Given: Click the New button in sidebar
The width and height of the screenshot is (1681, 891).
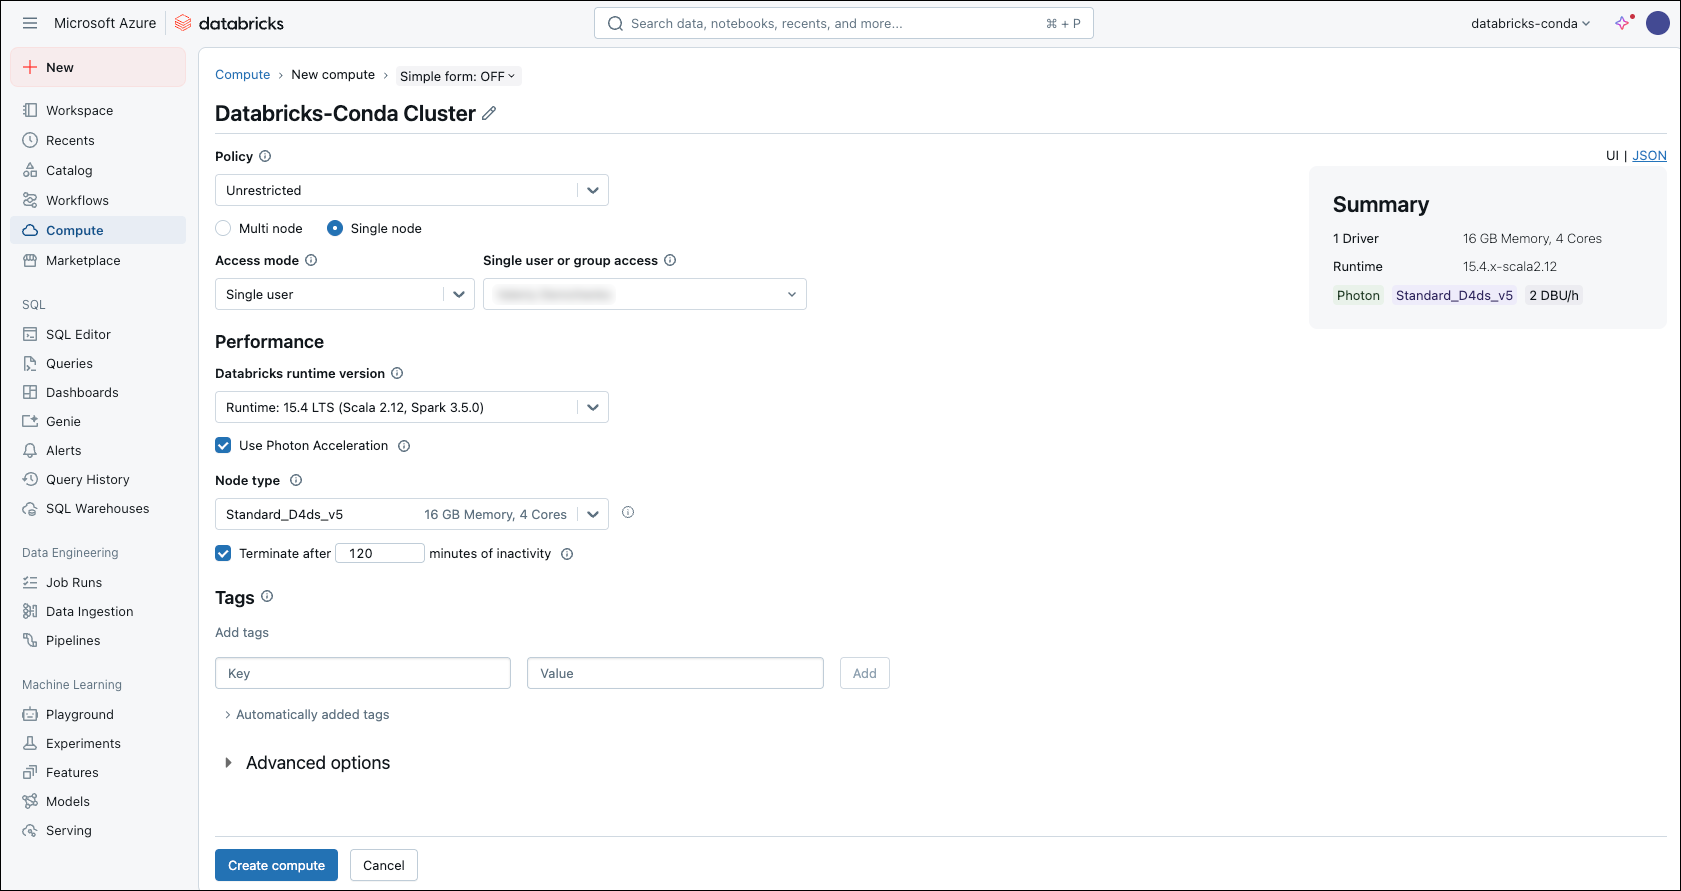Looking at the screenshot, I should pyautogui.click(x=98, y=67).
